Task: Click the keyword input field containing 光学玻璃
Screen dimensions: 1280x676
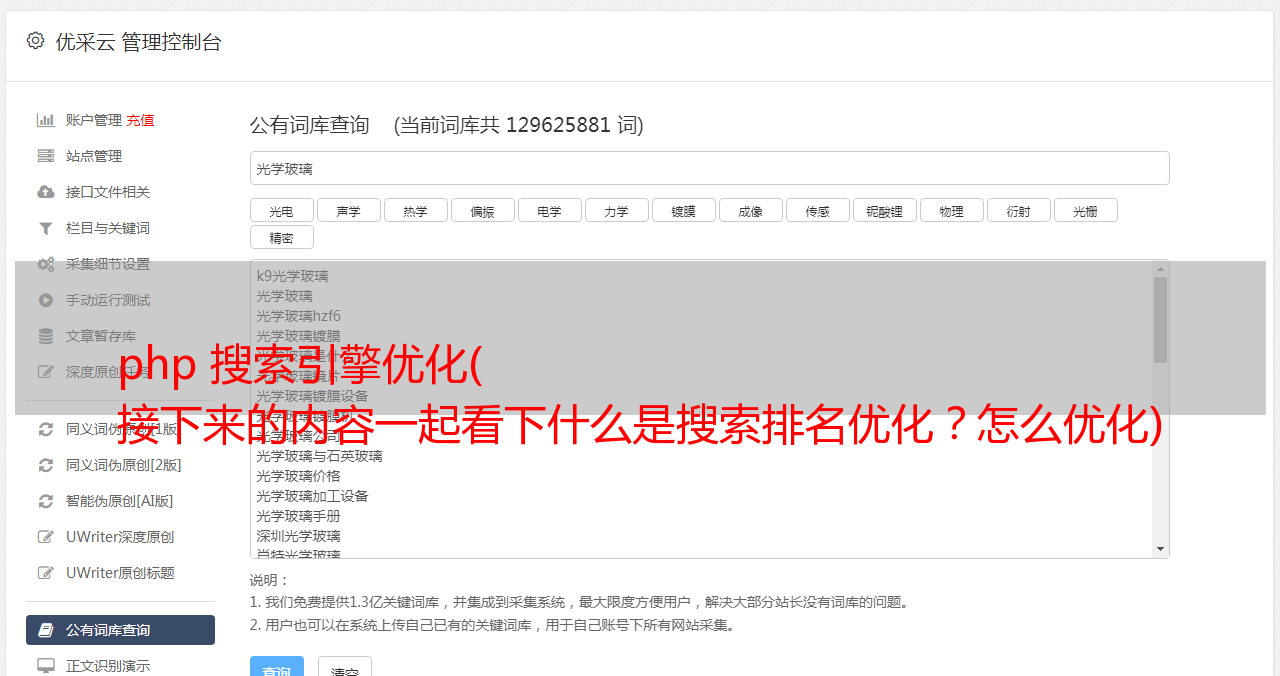Action: (x=710, y=168)
